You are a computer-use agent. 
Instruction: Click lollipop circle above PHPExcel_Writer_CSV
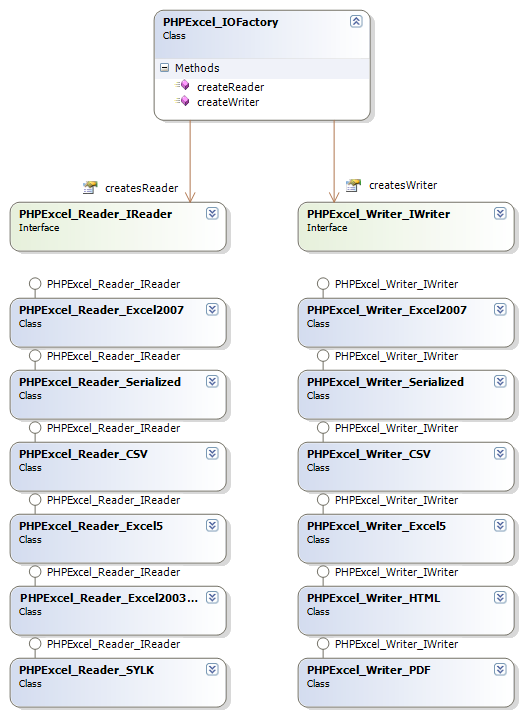pyautogui.click(x=323, y=428)
